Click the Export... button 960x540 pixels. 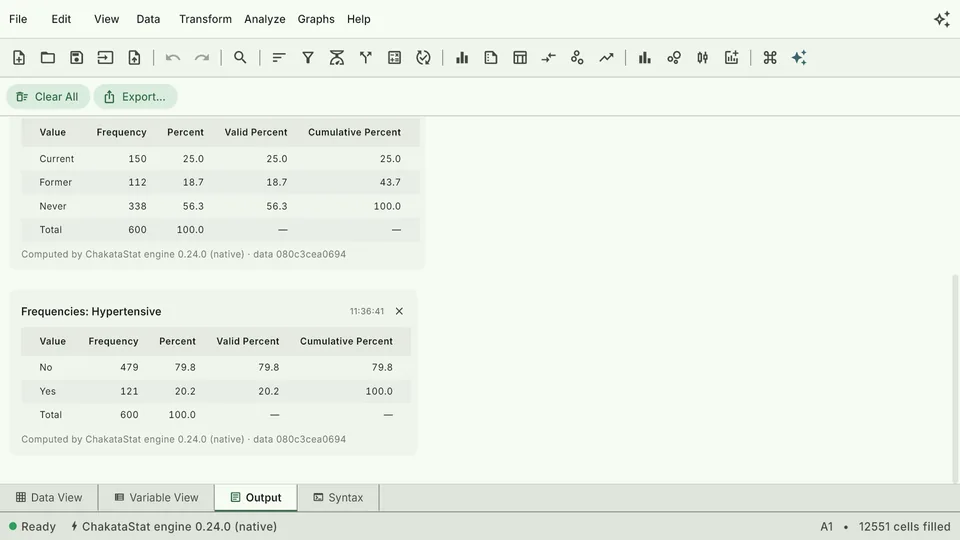point(135,97)
